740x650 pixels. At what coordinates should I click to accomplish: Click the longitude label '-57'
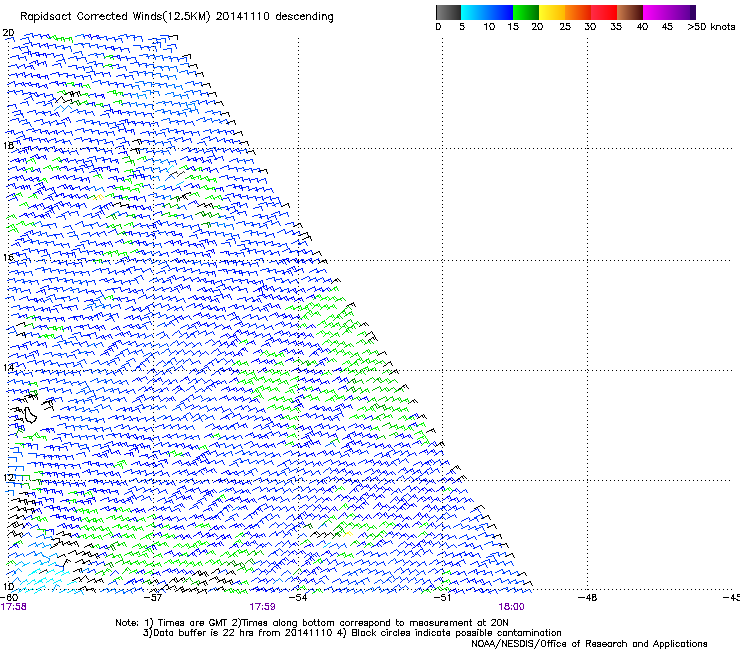(153, 598)
